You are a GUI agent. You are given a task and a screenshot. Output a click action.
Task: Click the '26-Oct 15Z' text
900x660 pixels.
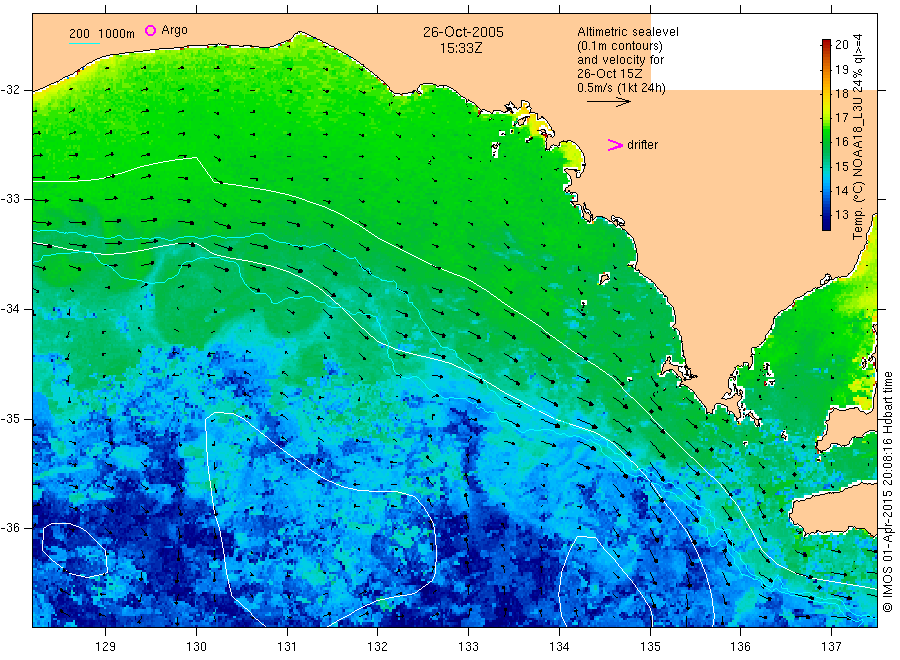point(610,73)
